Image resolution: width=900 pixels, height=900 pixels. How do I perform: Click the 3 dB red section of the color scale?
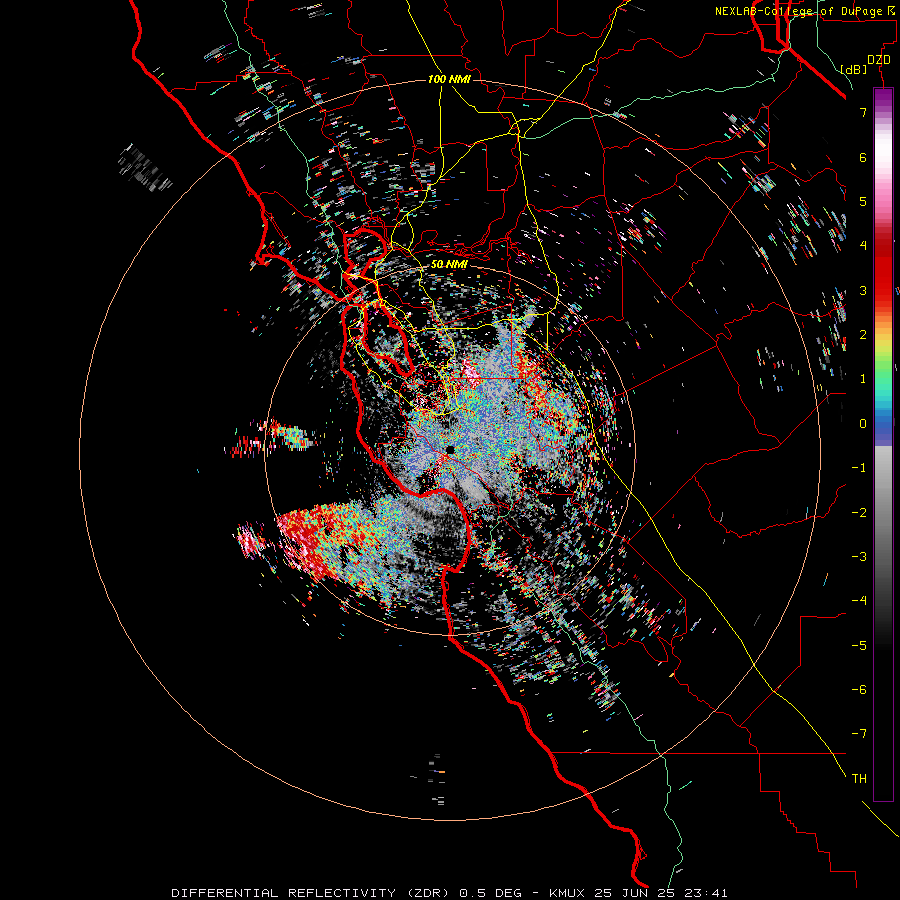pos(883,290)
